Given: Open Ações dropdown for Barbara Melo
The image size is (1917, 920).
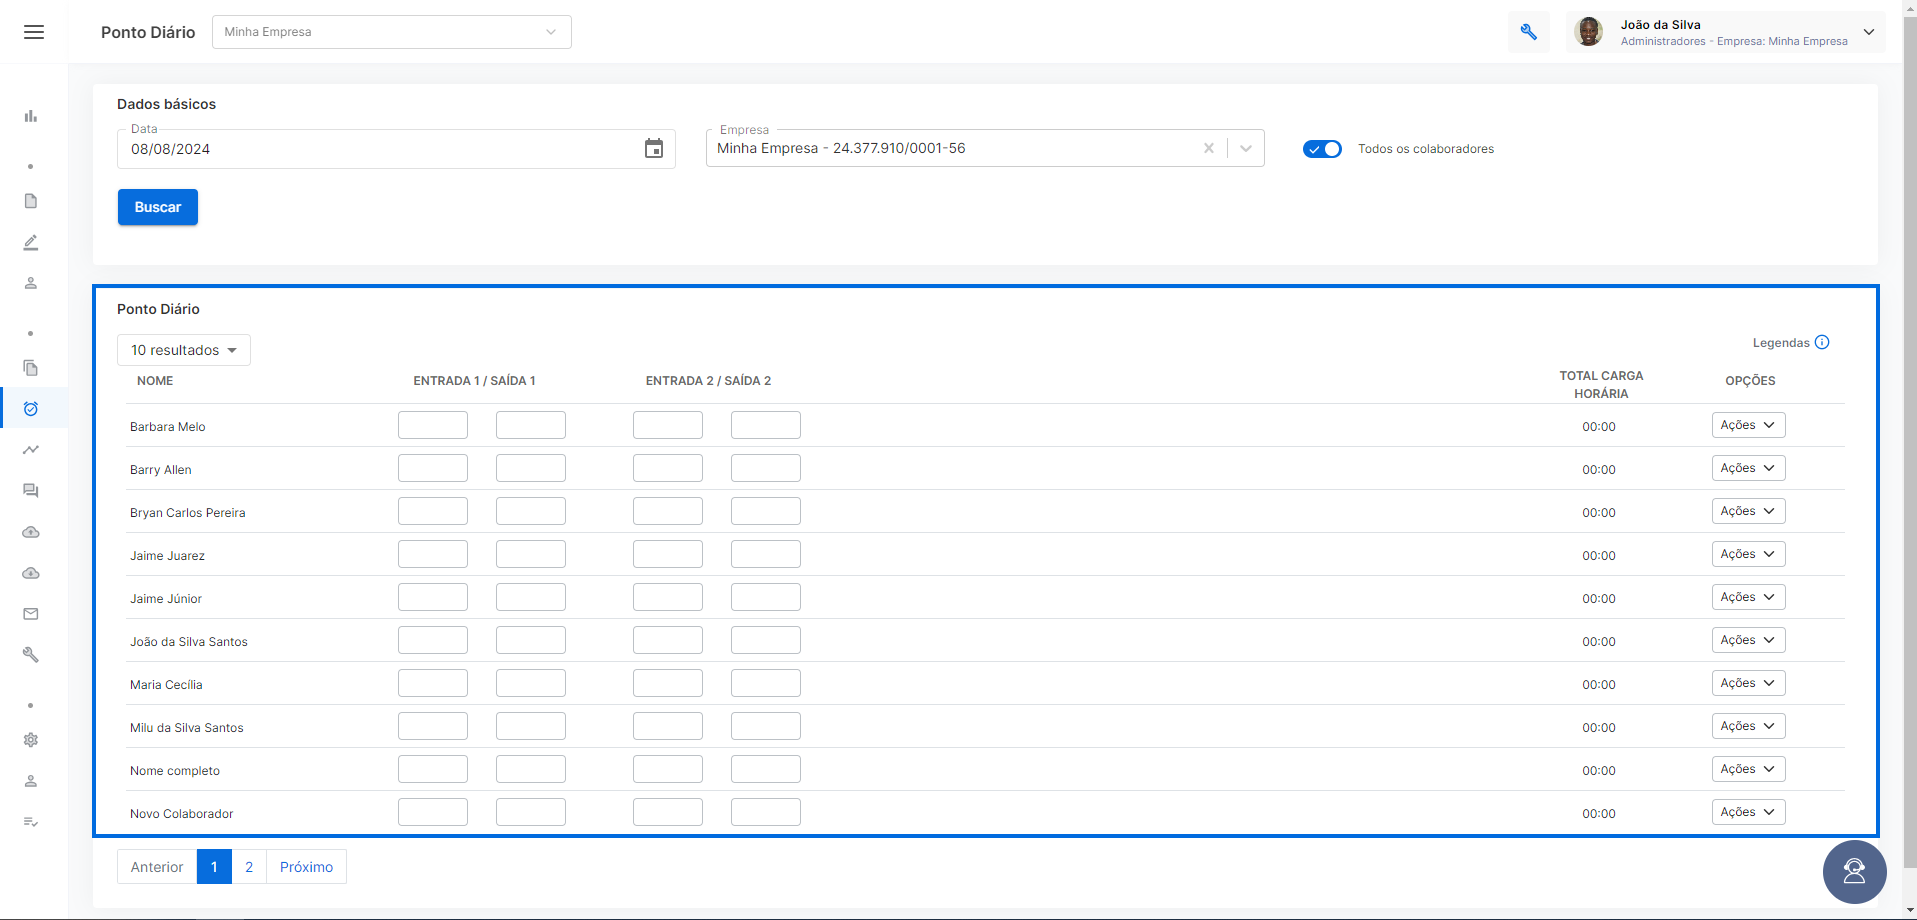Looking at the screenshot, I should tap(1748, 425).
